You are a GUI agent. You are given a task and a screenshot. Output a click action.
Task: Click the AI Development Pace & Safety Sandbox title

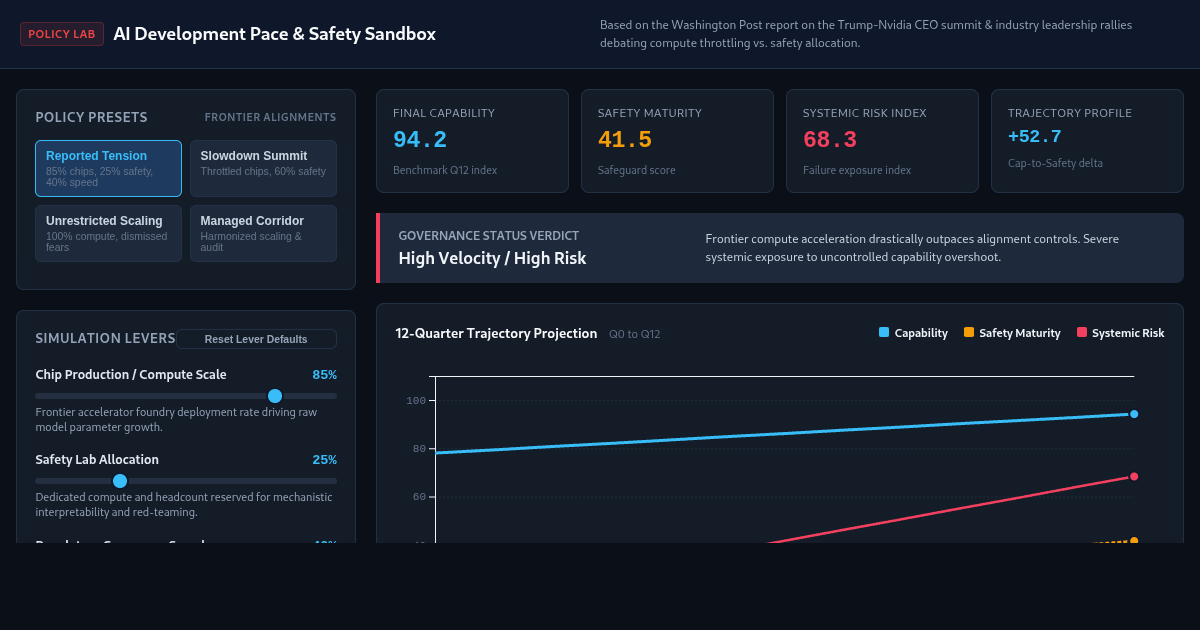[275, 34]
